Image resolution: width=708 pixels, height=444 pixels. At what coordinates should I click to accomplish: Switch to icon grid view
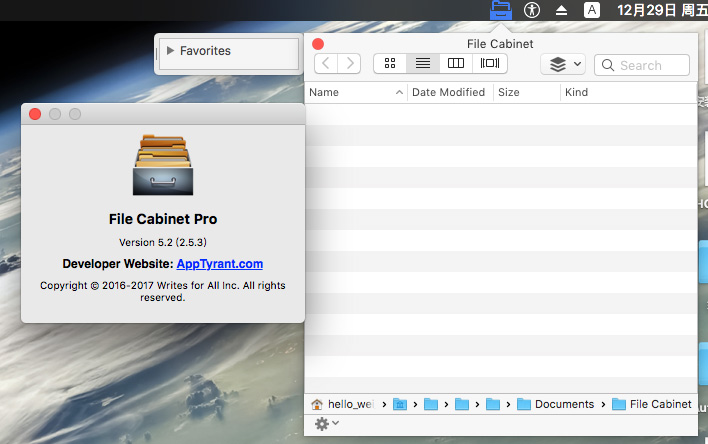point(390,63)
